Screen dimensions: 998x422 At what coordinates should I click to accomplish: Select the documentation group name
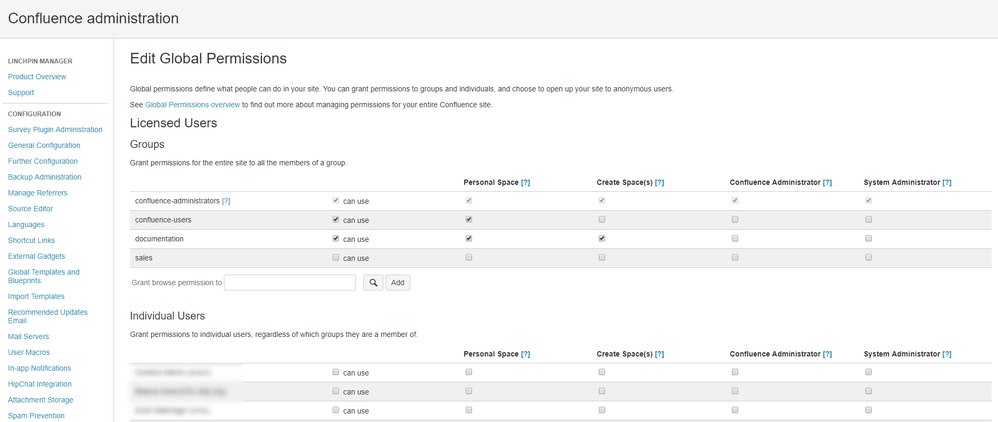160,239
